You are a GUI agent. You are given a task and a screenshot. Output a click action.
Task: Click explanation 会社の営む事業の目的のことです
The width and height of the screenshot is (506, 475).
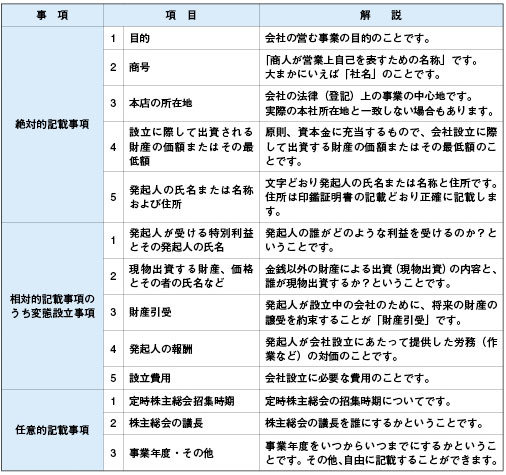pyautogui.click(x=381, y=38)
